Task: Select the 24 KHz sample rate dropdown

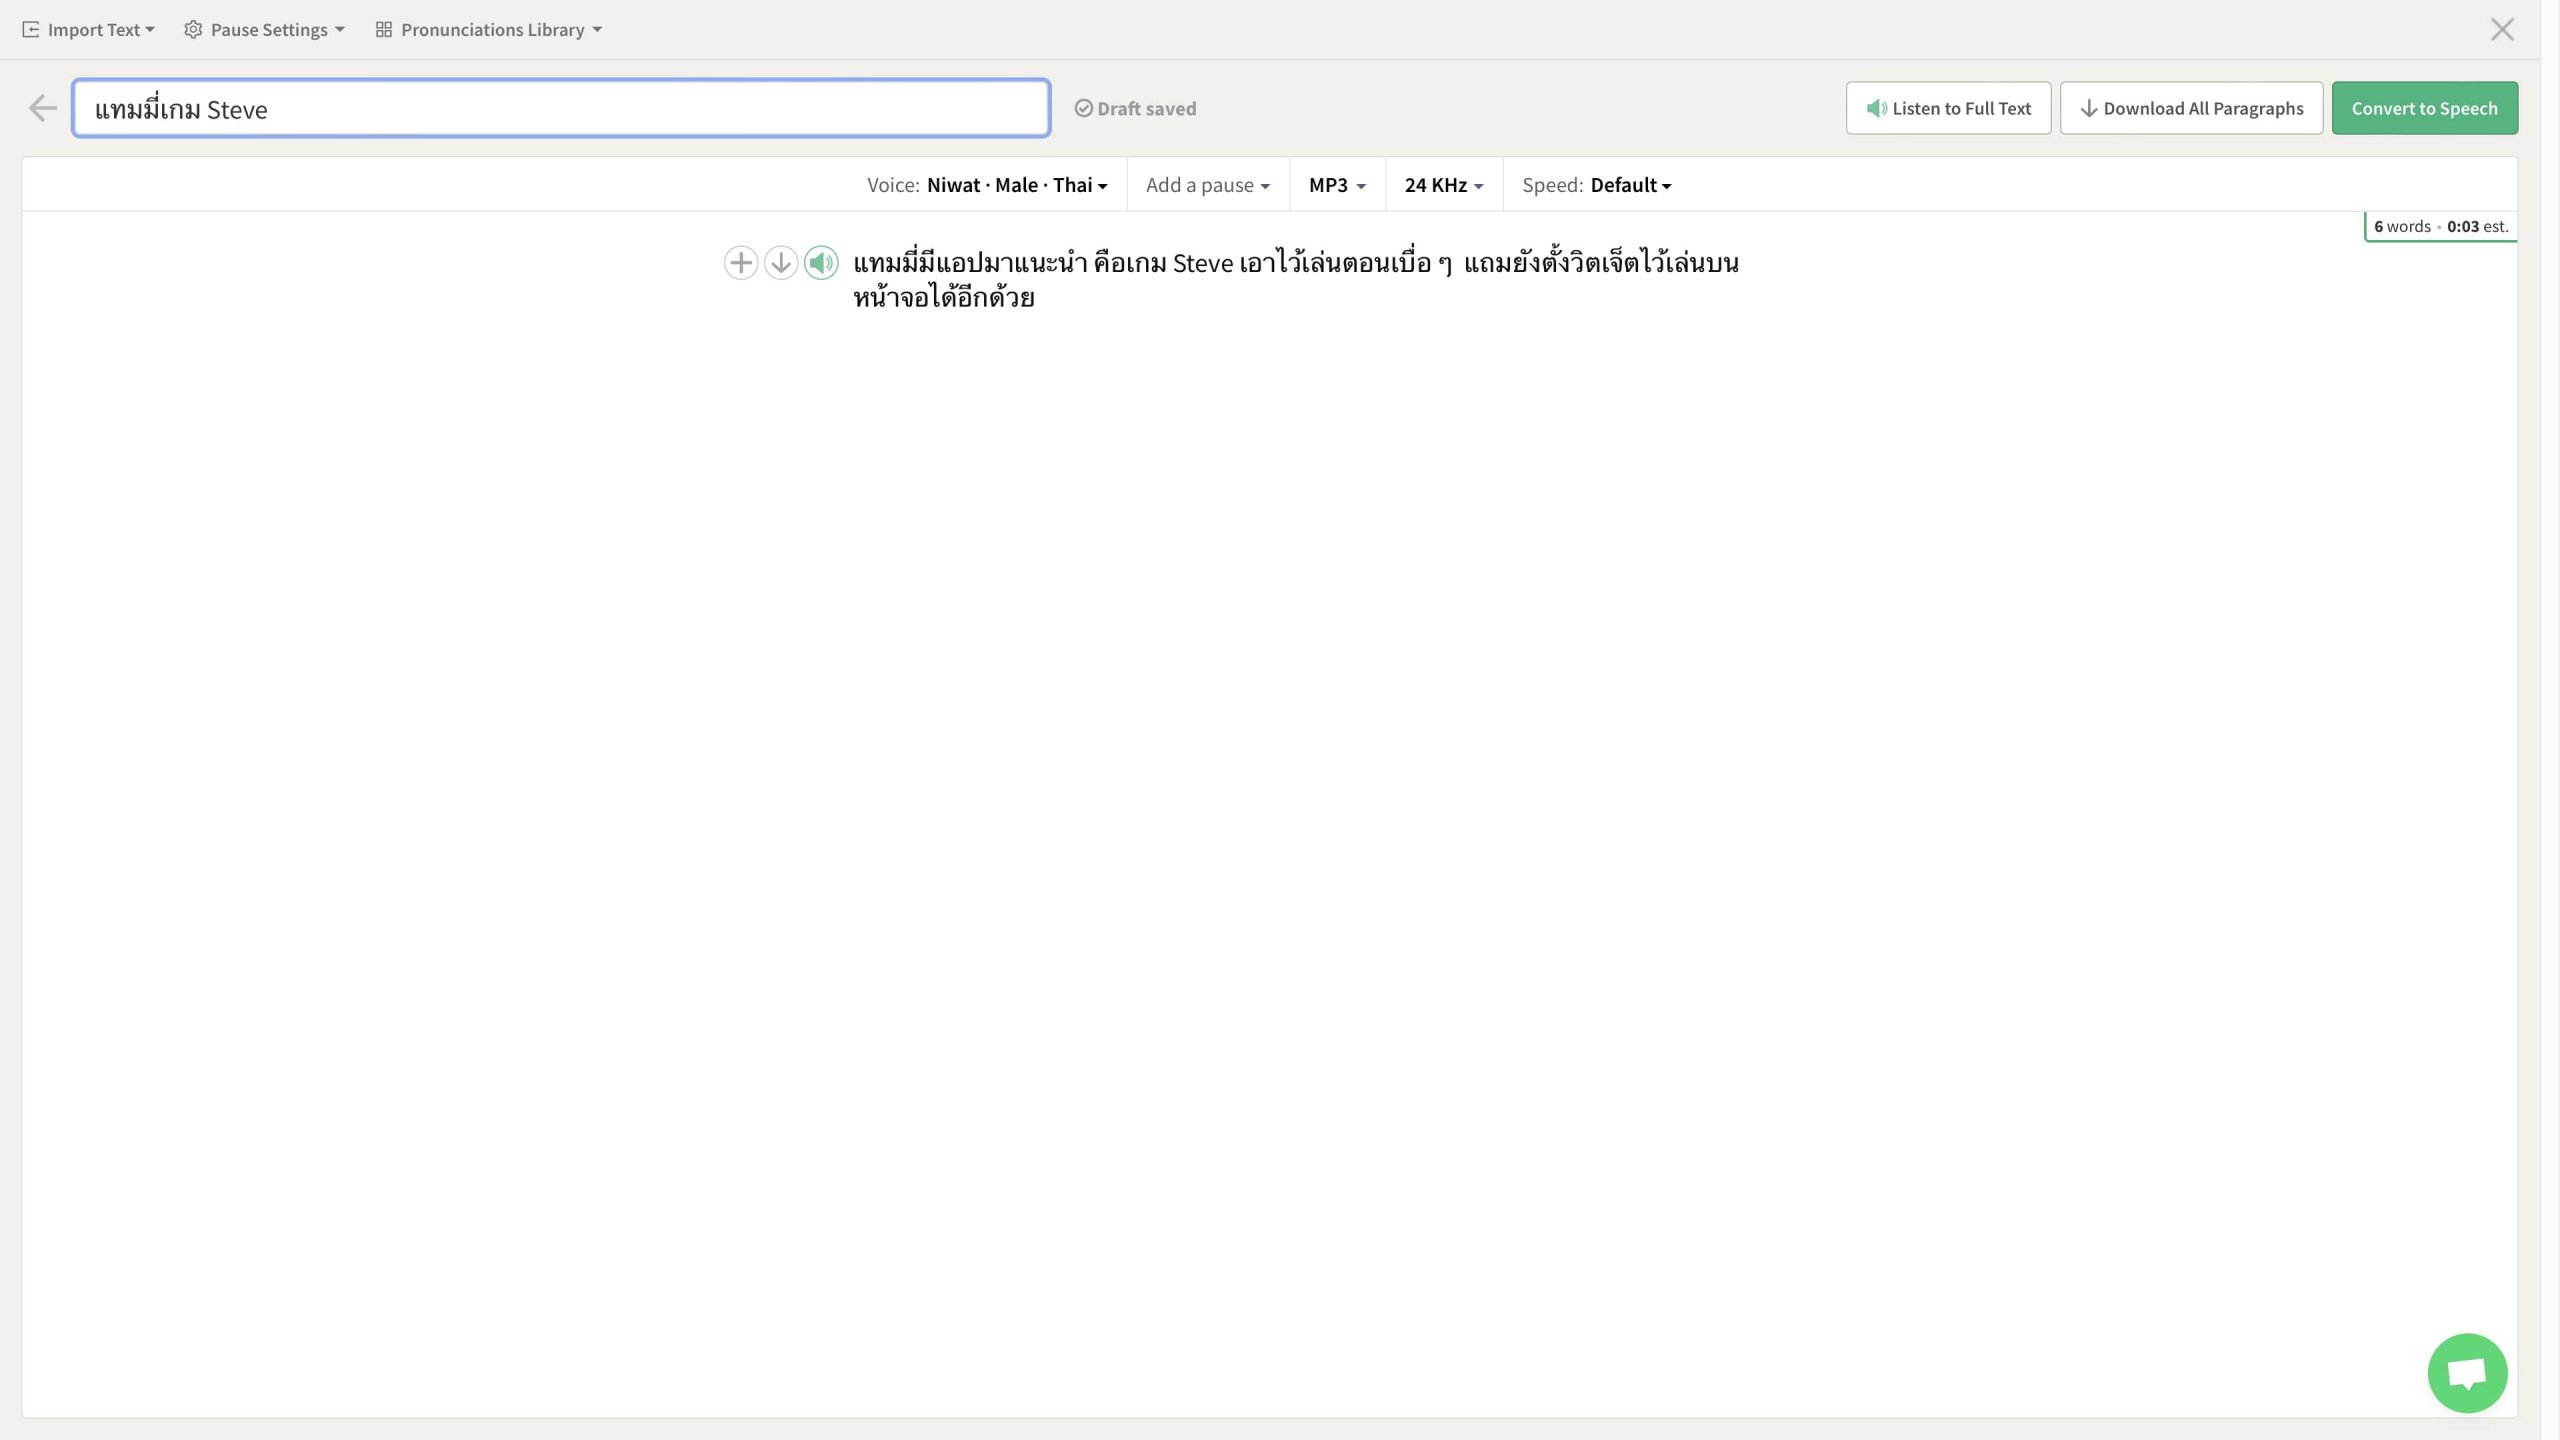Action: click(1443, 185)
